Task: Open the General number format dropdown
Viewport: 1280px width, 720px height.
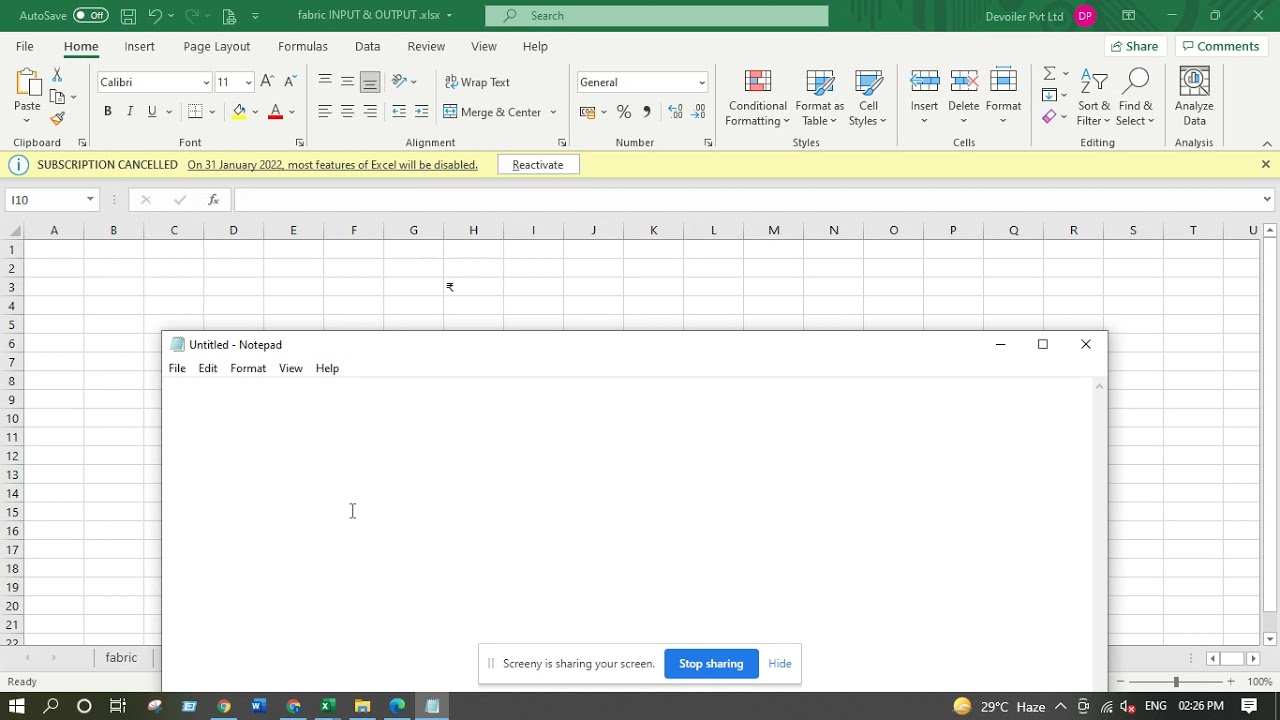Action: tap(701, 82)
